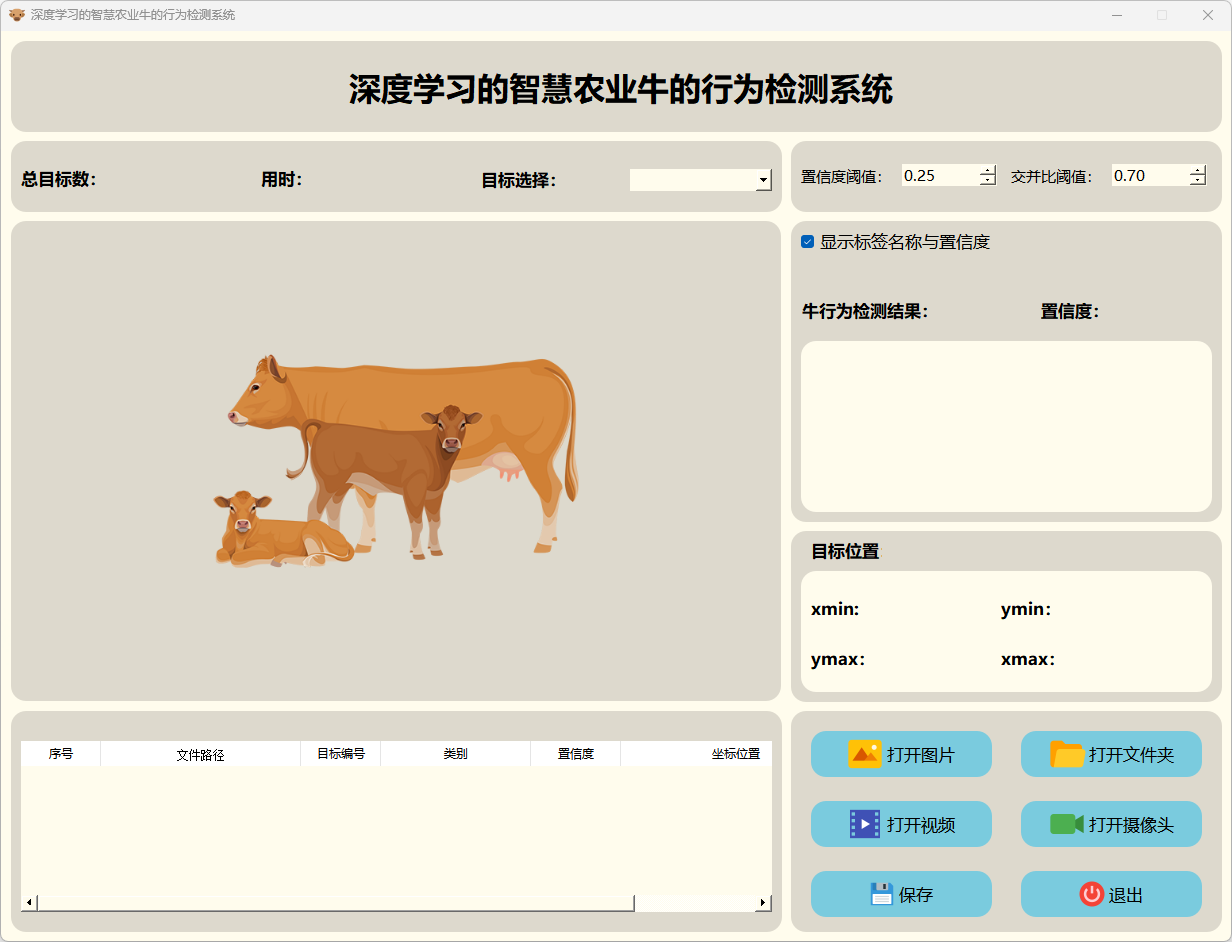Click the 总目标数 label
Viewport: 1232px width, 942px height.
[x=59, y=180]
